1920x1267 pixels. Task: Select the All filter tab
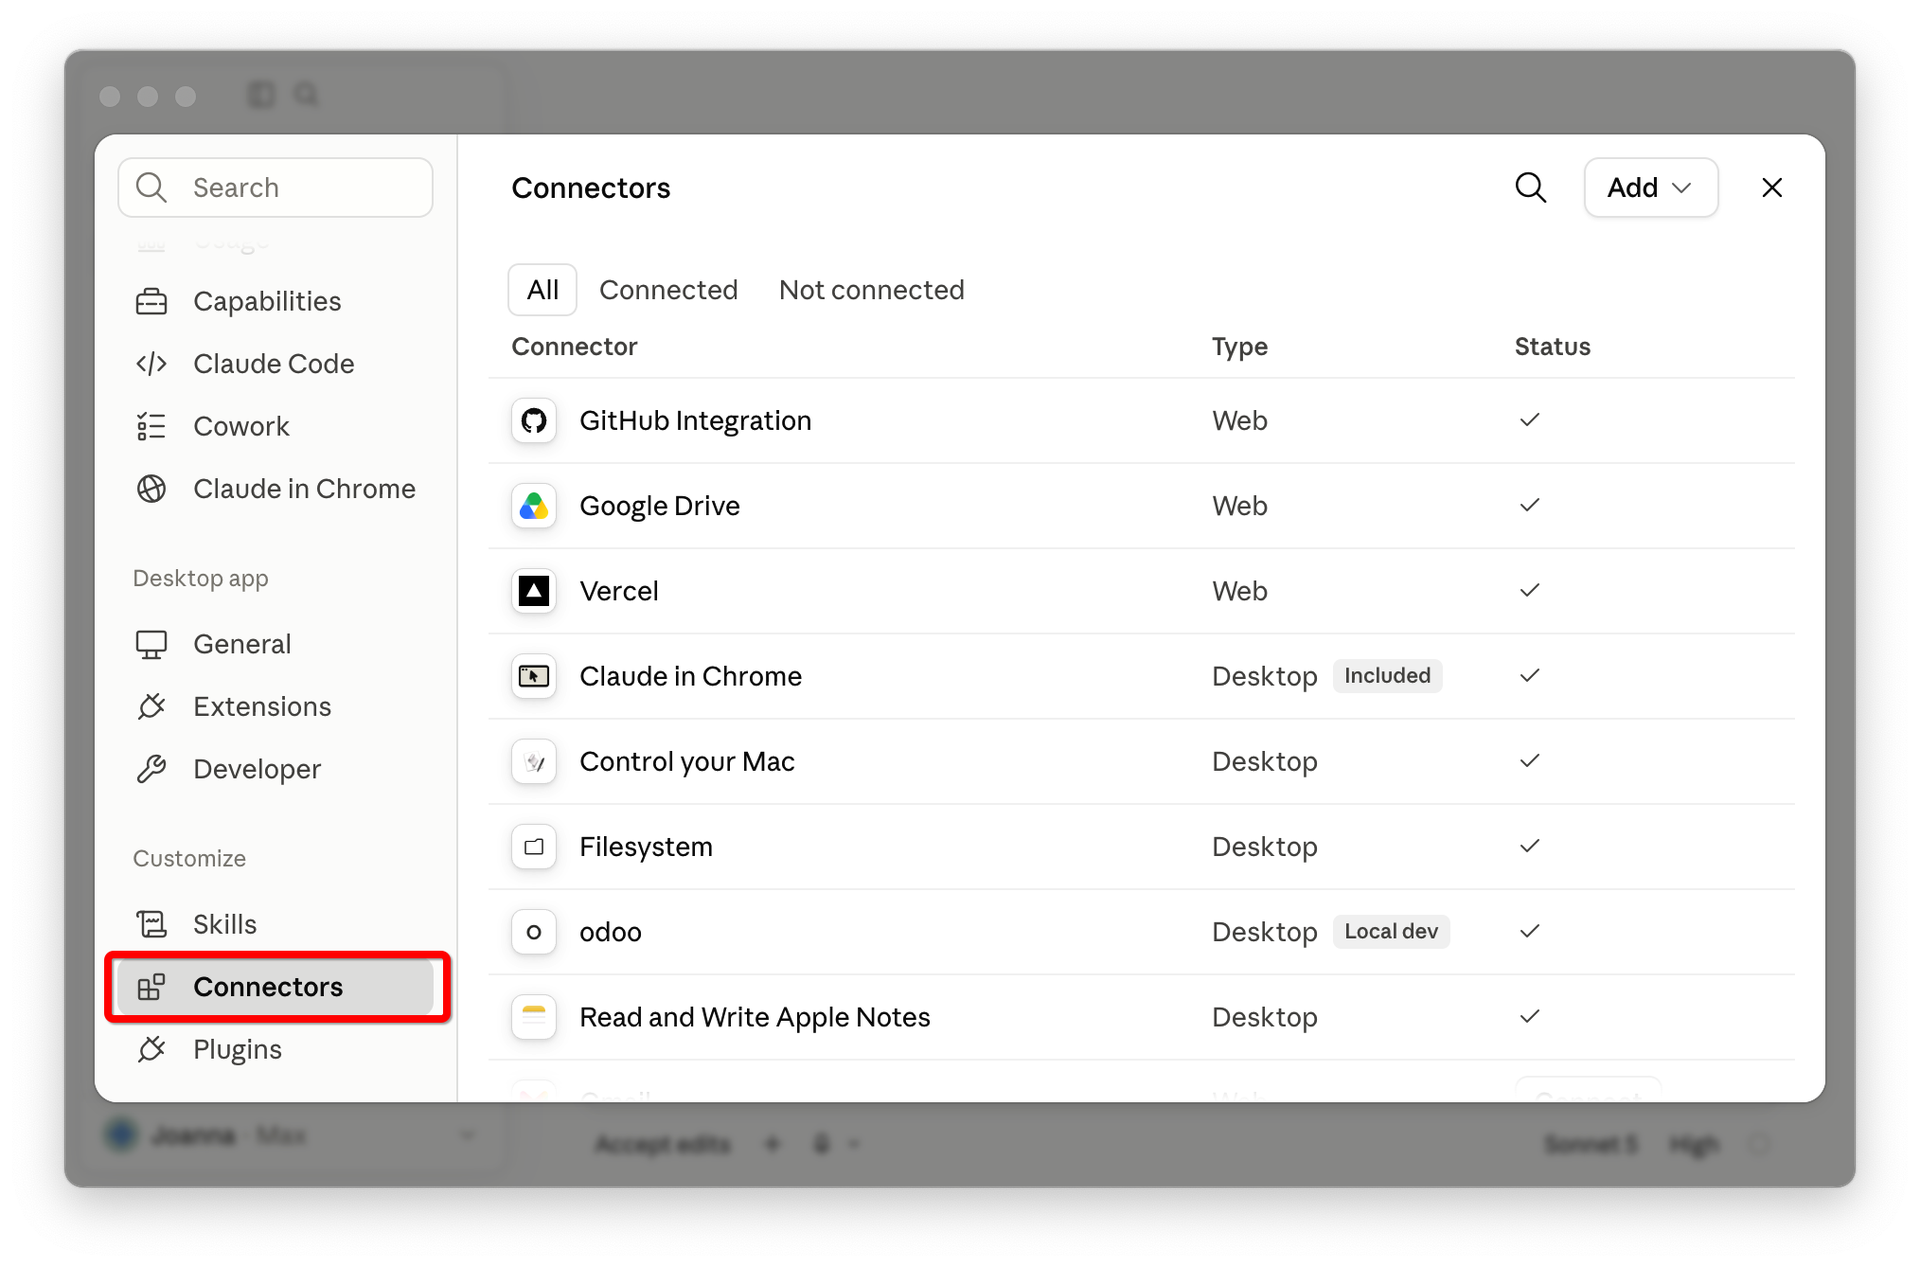(543, 290)
